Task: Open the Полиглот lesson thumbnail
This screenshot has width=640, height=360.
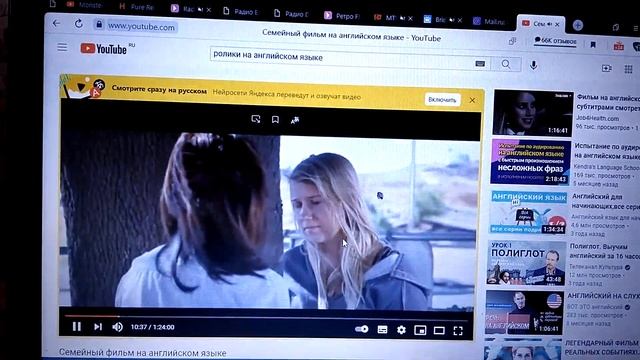Action: [x=526, y=262]
